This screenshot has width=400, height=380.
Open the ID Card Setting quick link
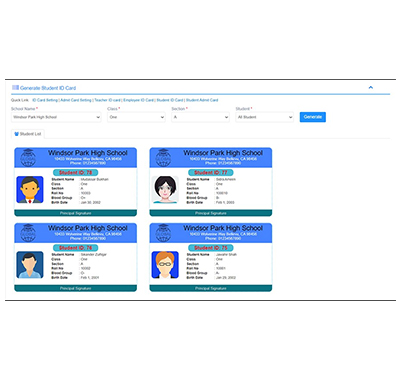point(45,100)
